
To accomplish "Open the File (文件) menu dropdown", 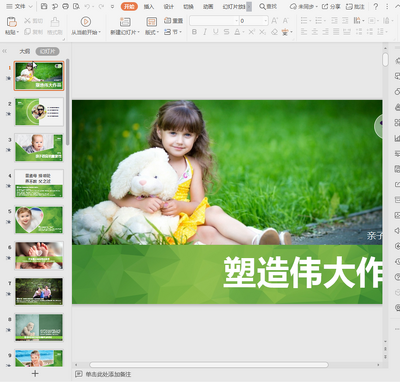I will (x=20, y=6).
